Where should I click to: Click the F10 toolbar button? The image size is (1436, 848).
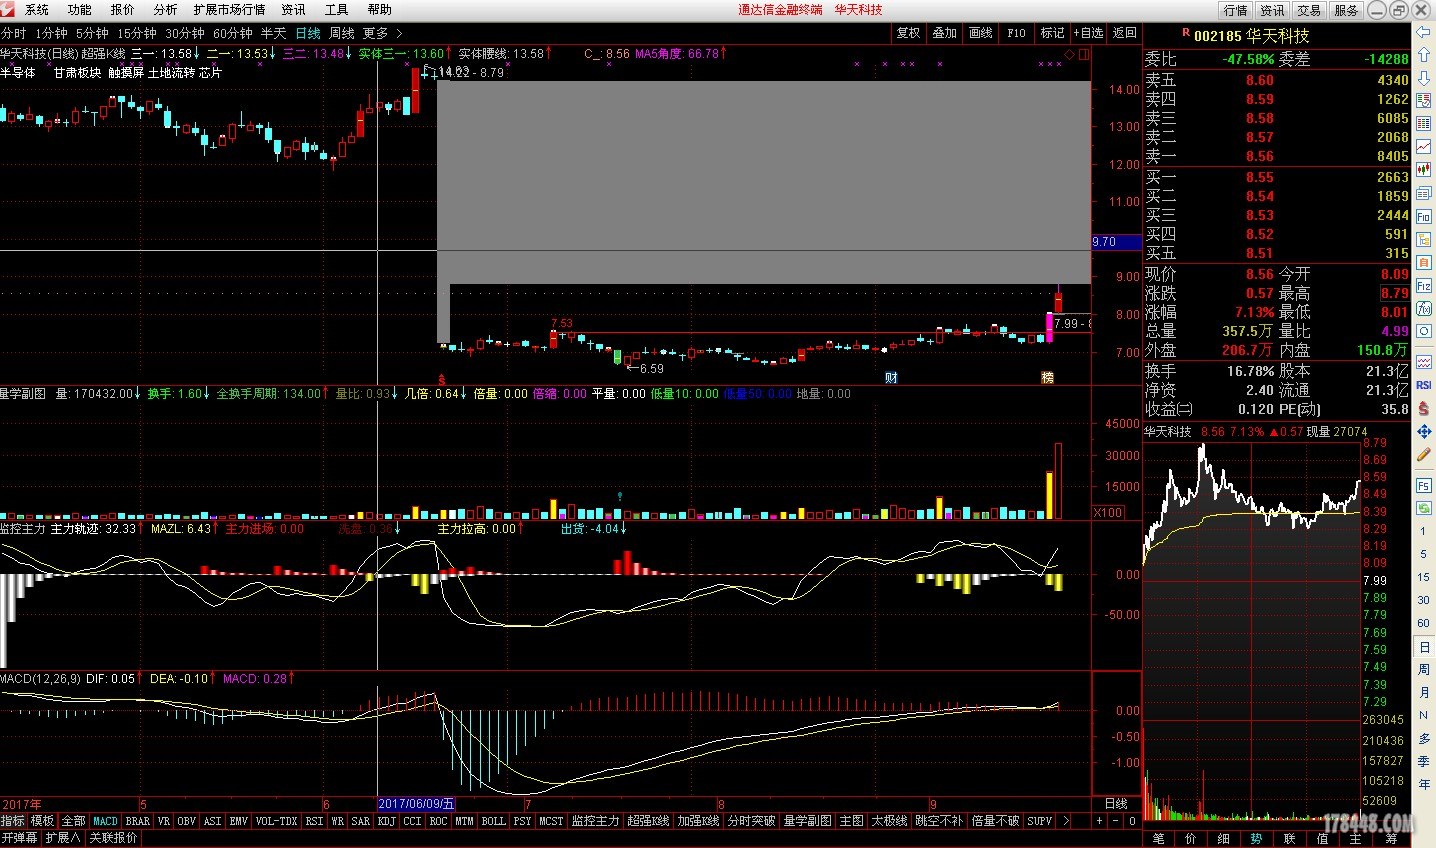[1017, 33]
